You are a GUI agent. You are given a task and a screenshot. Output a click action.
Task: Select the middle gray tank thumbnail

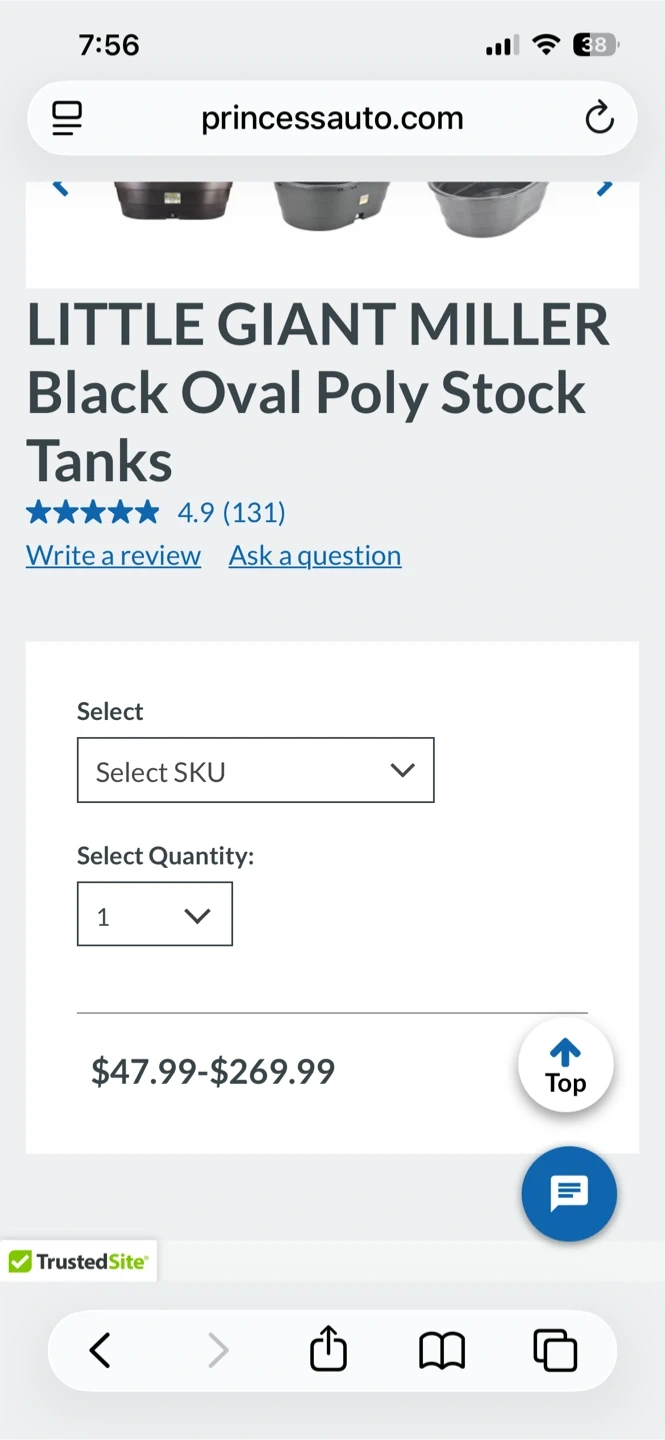pos(330,205)
